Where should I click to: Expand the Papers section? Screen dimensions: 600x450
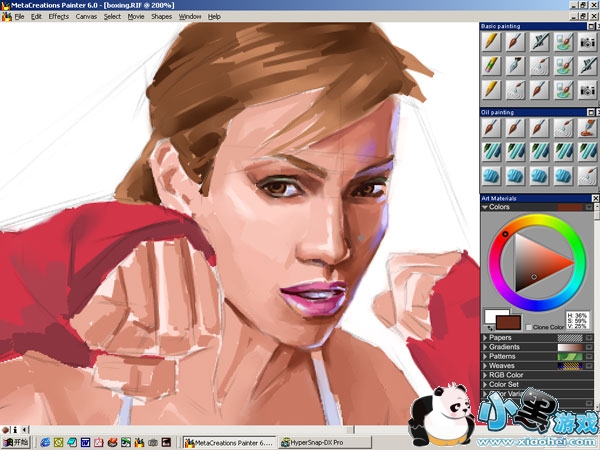tap(485, 338)
